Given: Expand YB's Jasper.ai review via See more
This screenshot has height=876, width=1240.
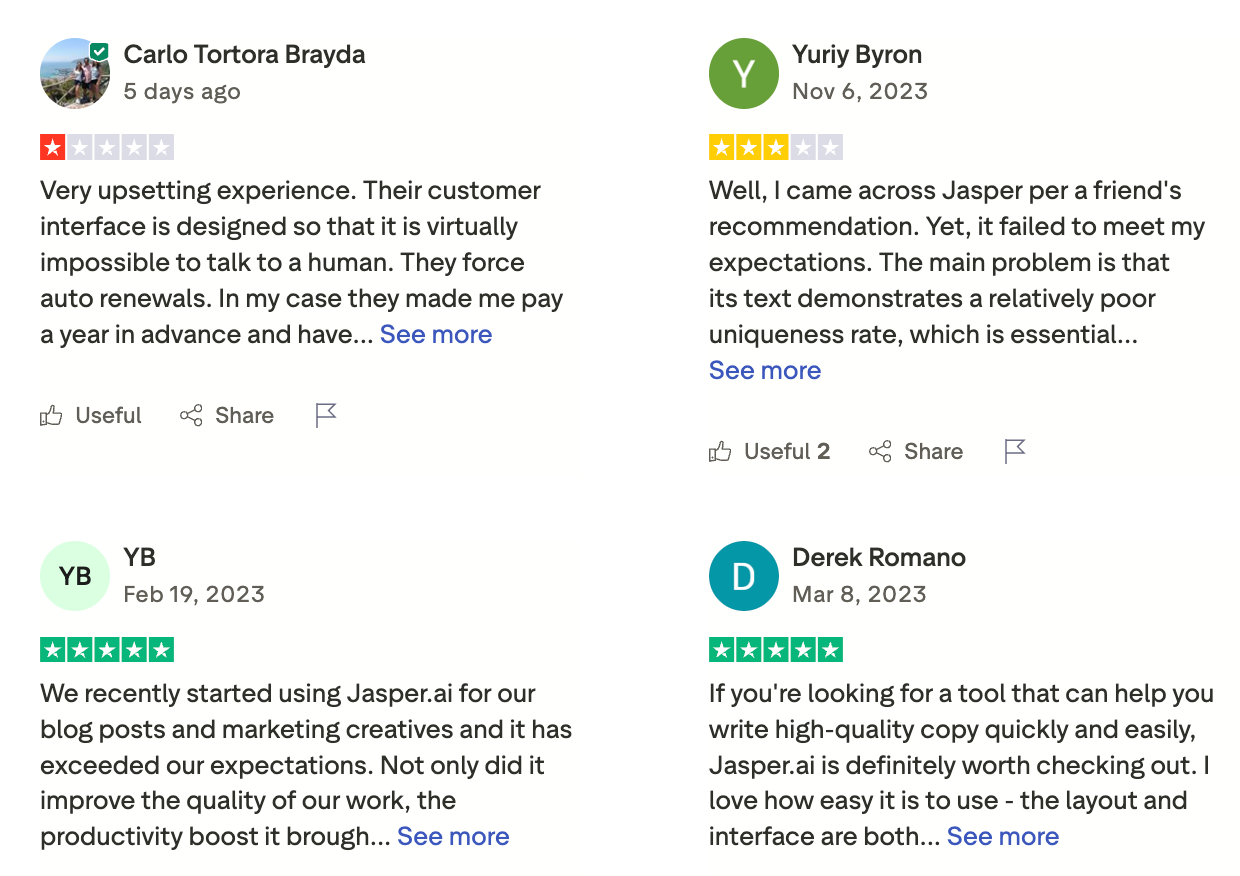Looking at the screenshot, I should (x=453, y=836).
